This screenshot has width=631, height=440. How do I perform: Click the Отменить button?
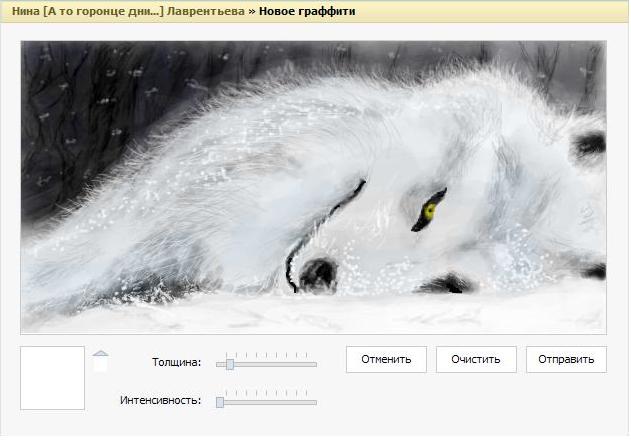386,359
